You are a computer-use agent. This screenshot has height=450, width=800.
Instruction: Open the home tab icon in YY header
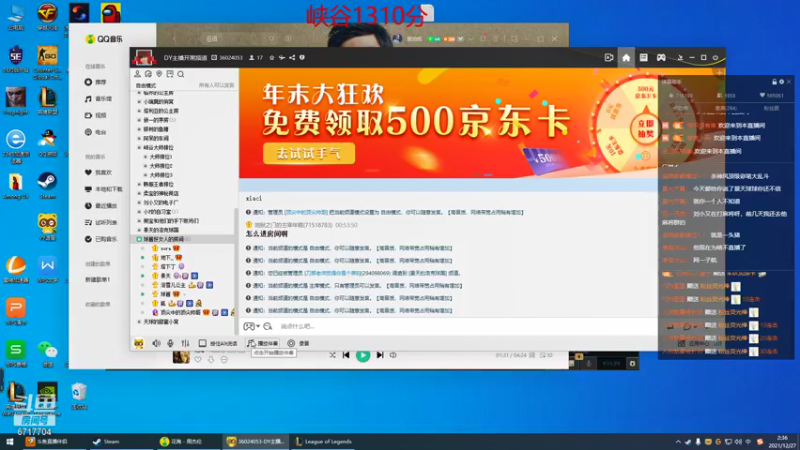[x=626, y=58]
